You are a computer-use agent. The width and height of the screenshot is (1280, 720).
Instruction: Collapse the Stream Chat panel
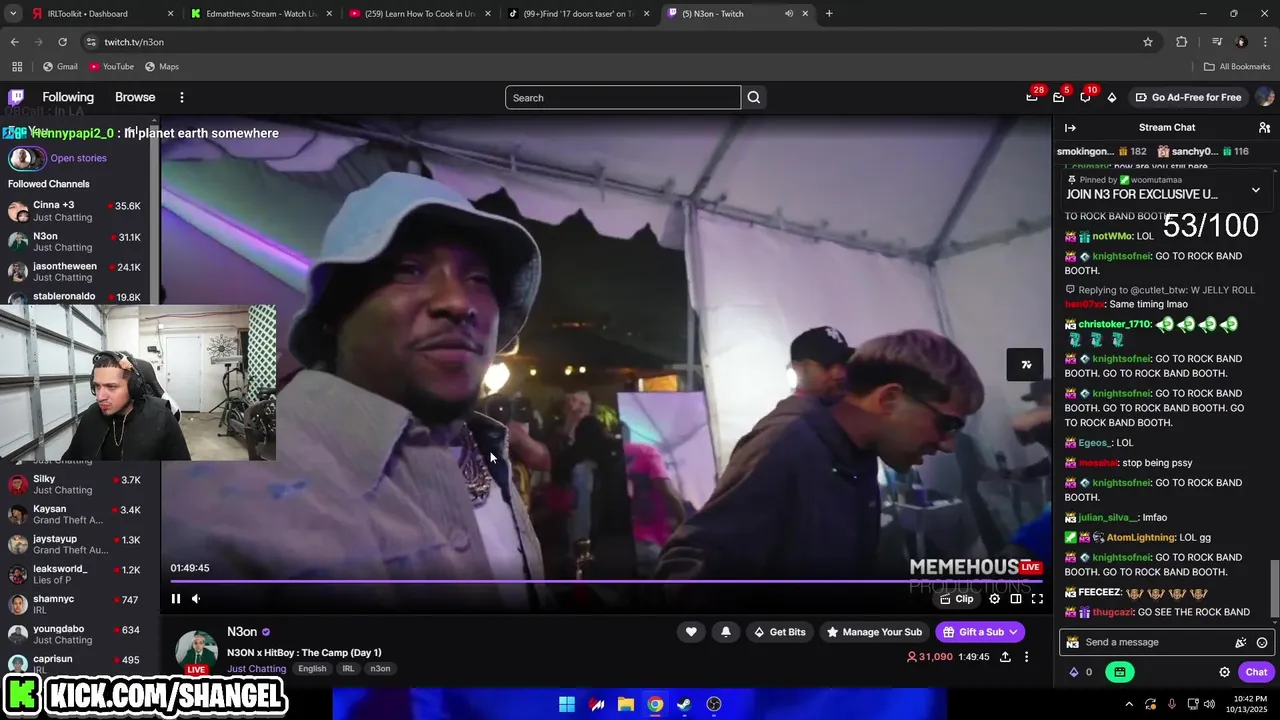pyautogui.click(x=1070, y=127)
